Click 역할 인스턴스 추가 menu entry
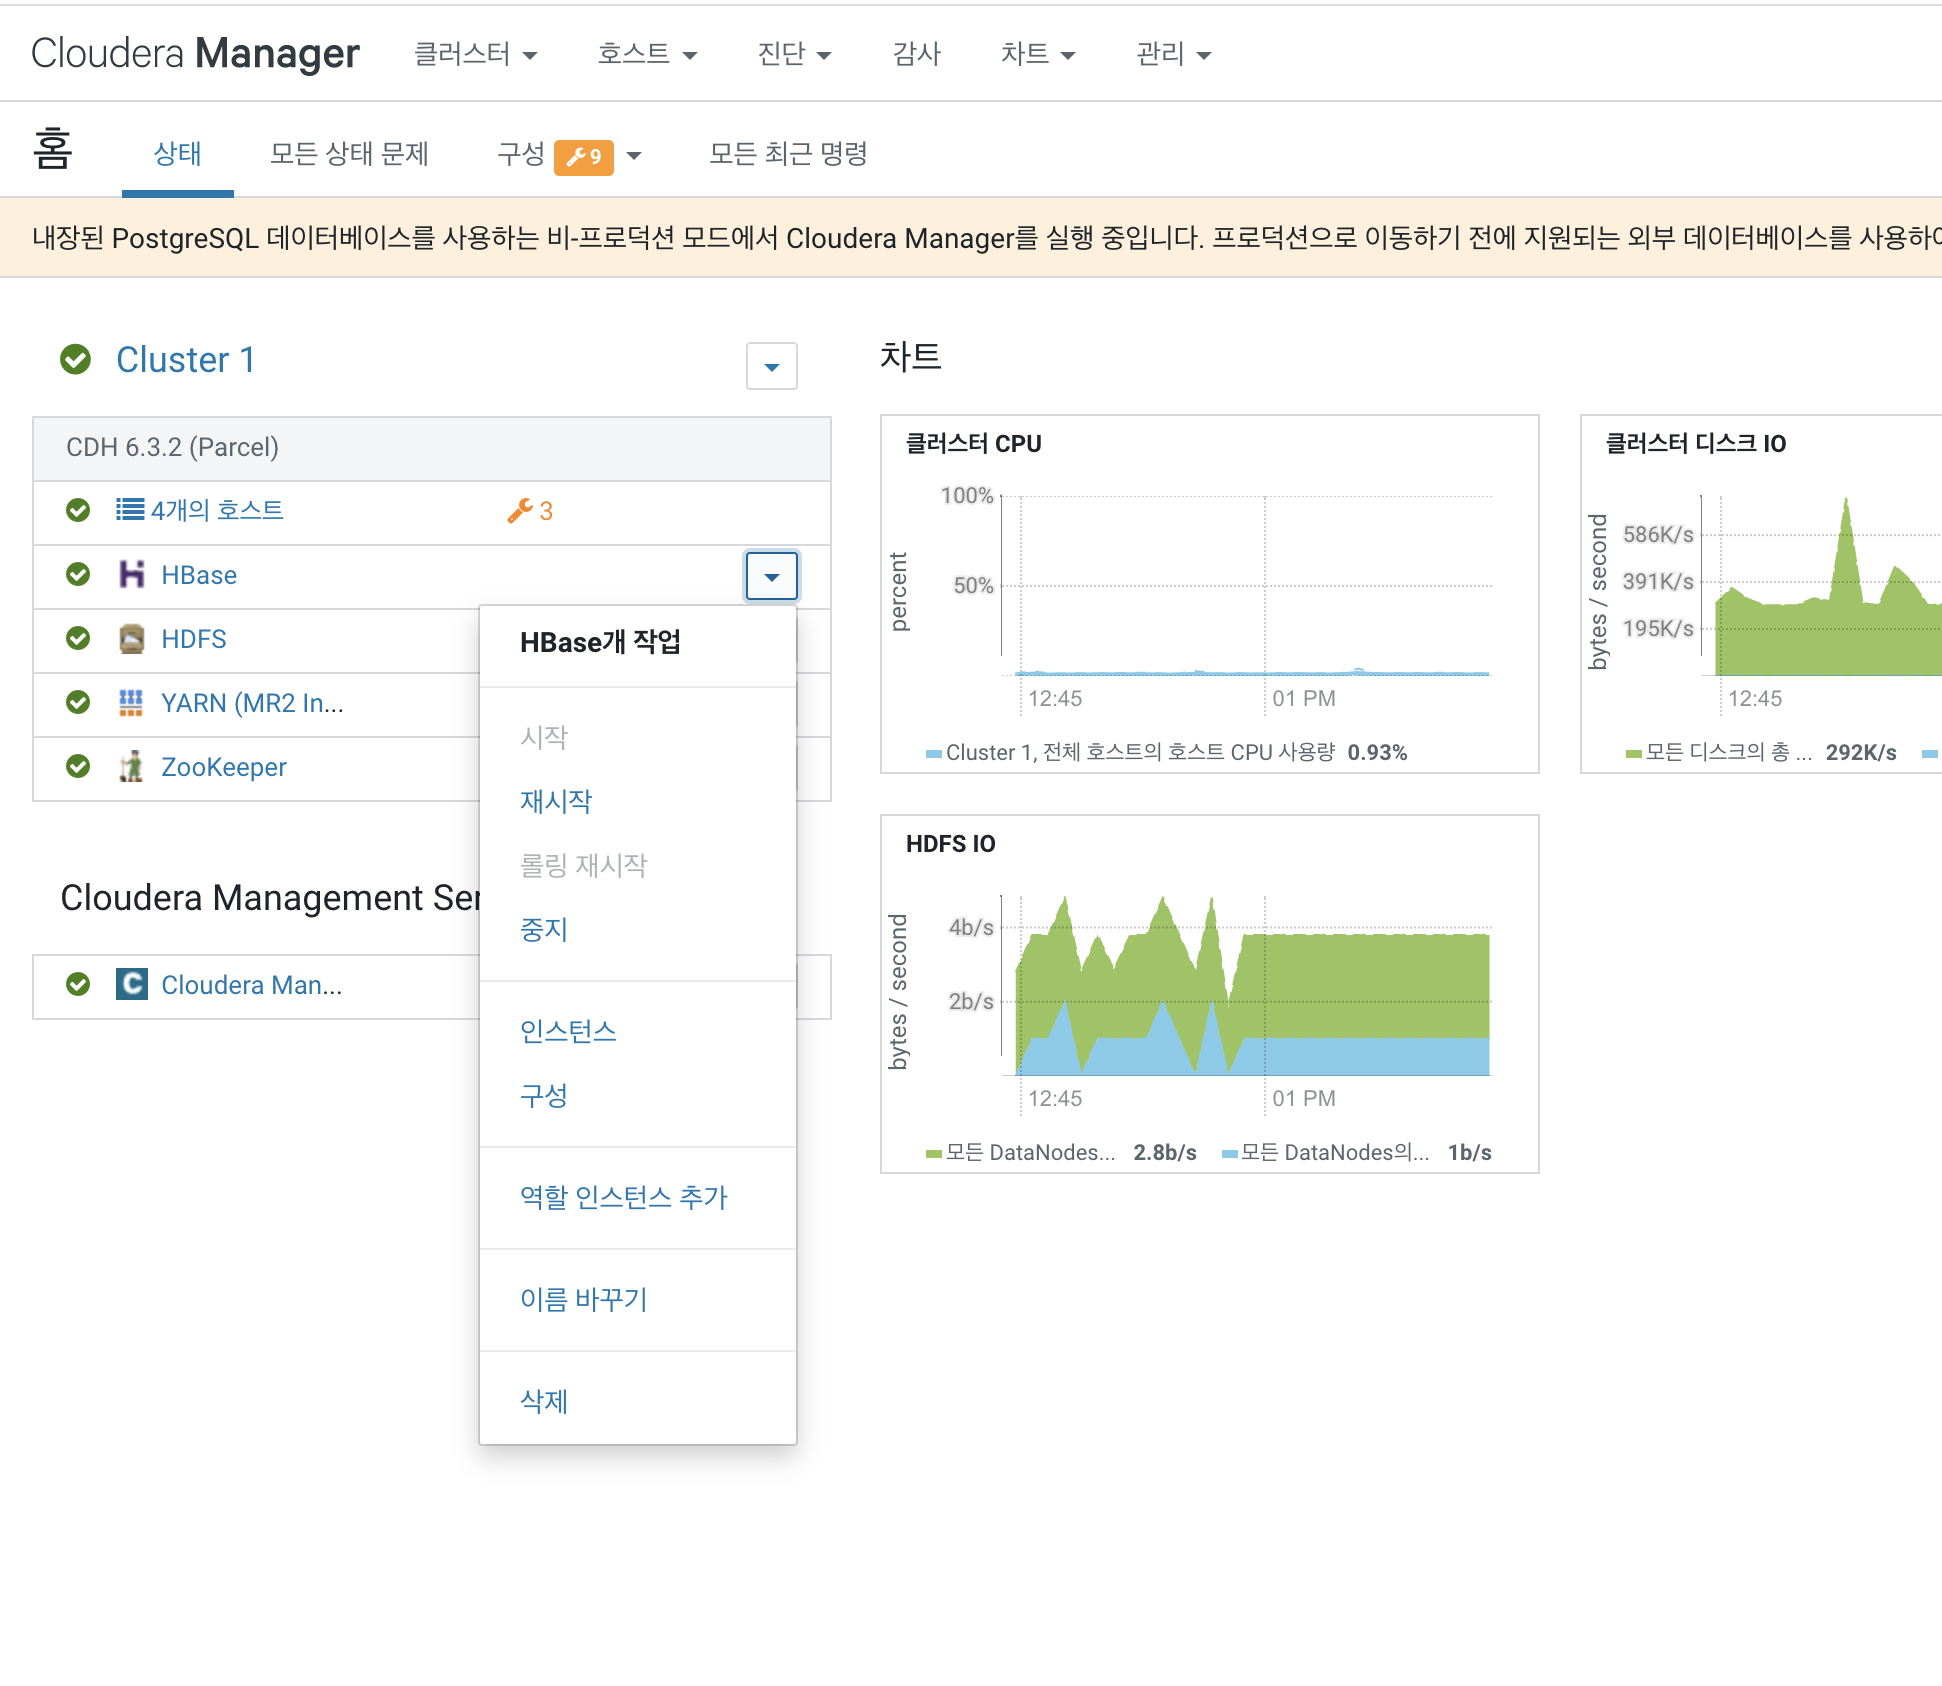This screenshot has height=1686, width=1942. tap(624, 1197)
